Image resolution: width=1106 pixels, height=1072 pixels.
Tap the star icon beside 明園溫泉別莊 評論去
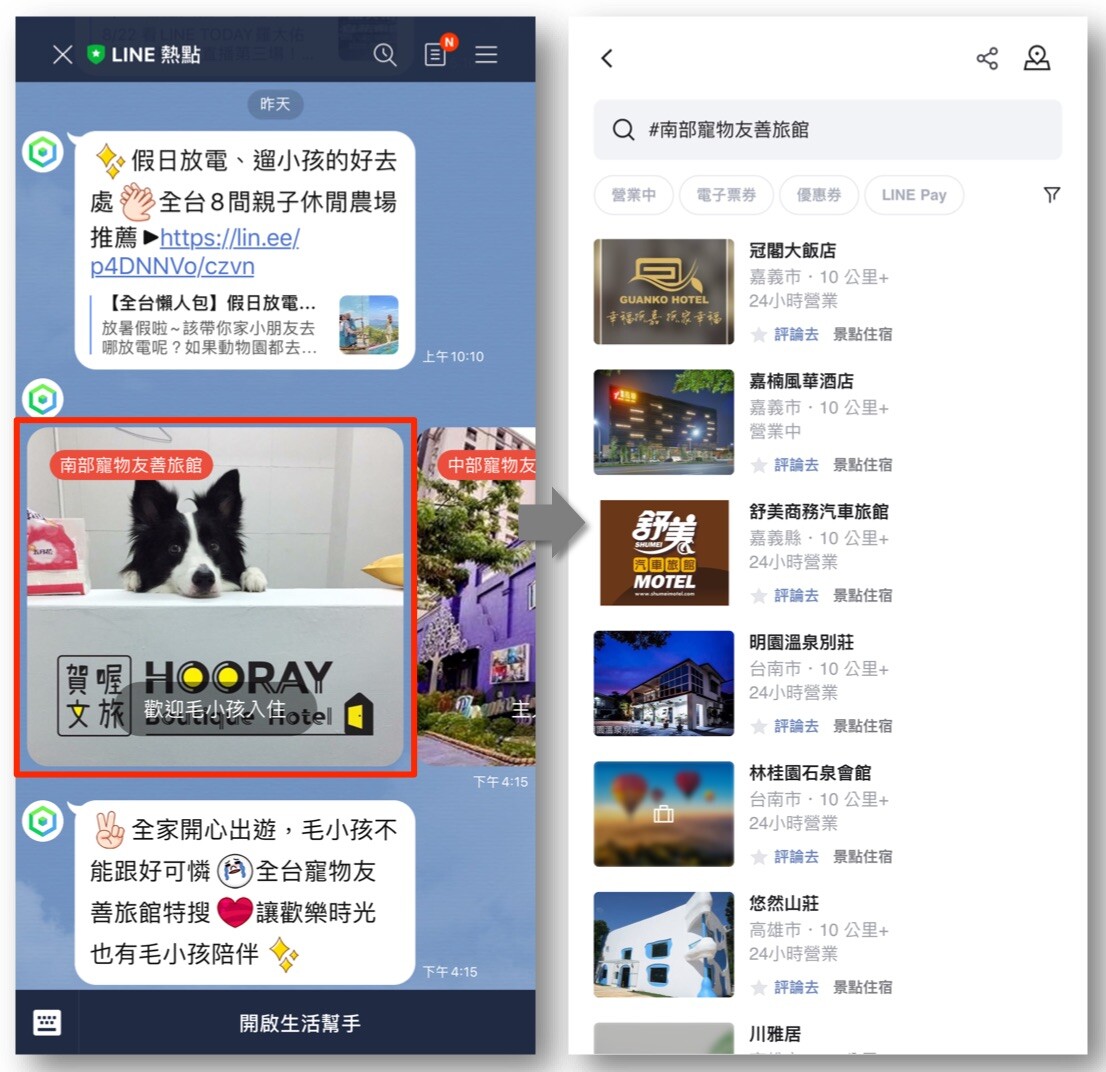tap(758, 726)
